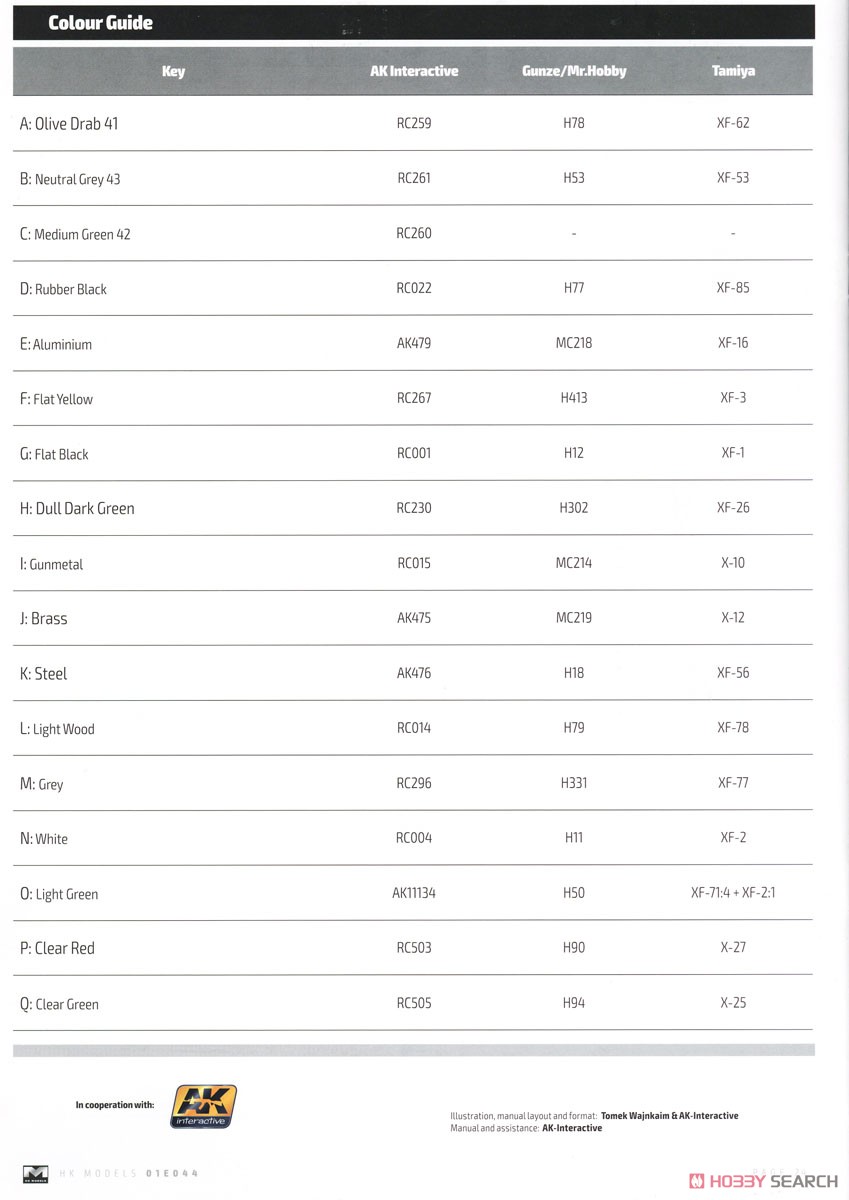Click AK11134 code for Light Green

(414, 893)
